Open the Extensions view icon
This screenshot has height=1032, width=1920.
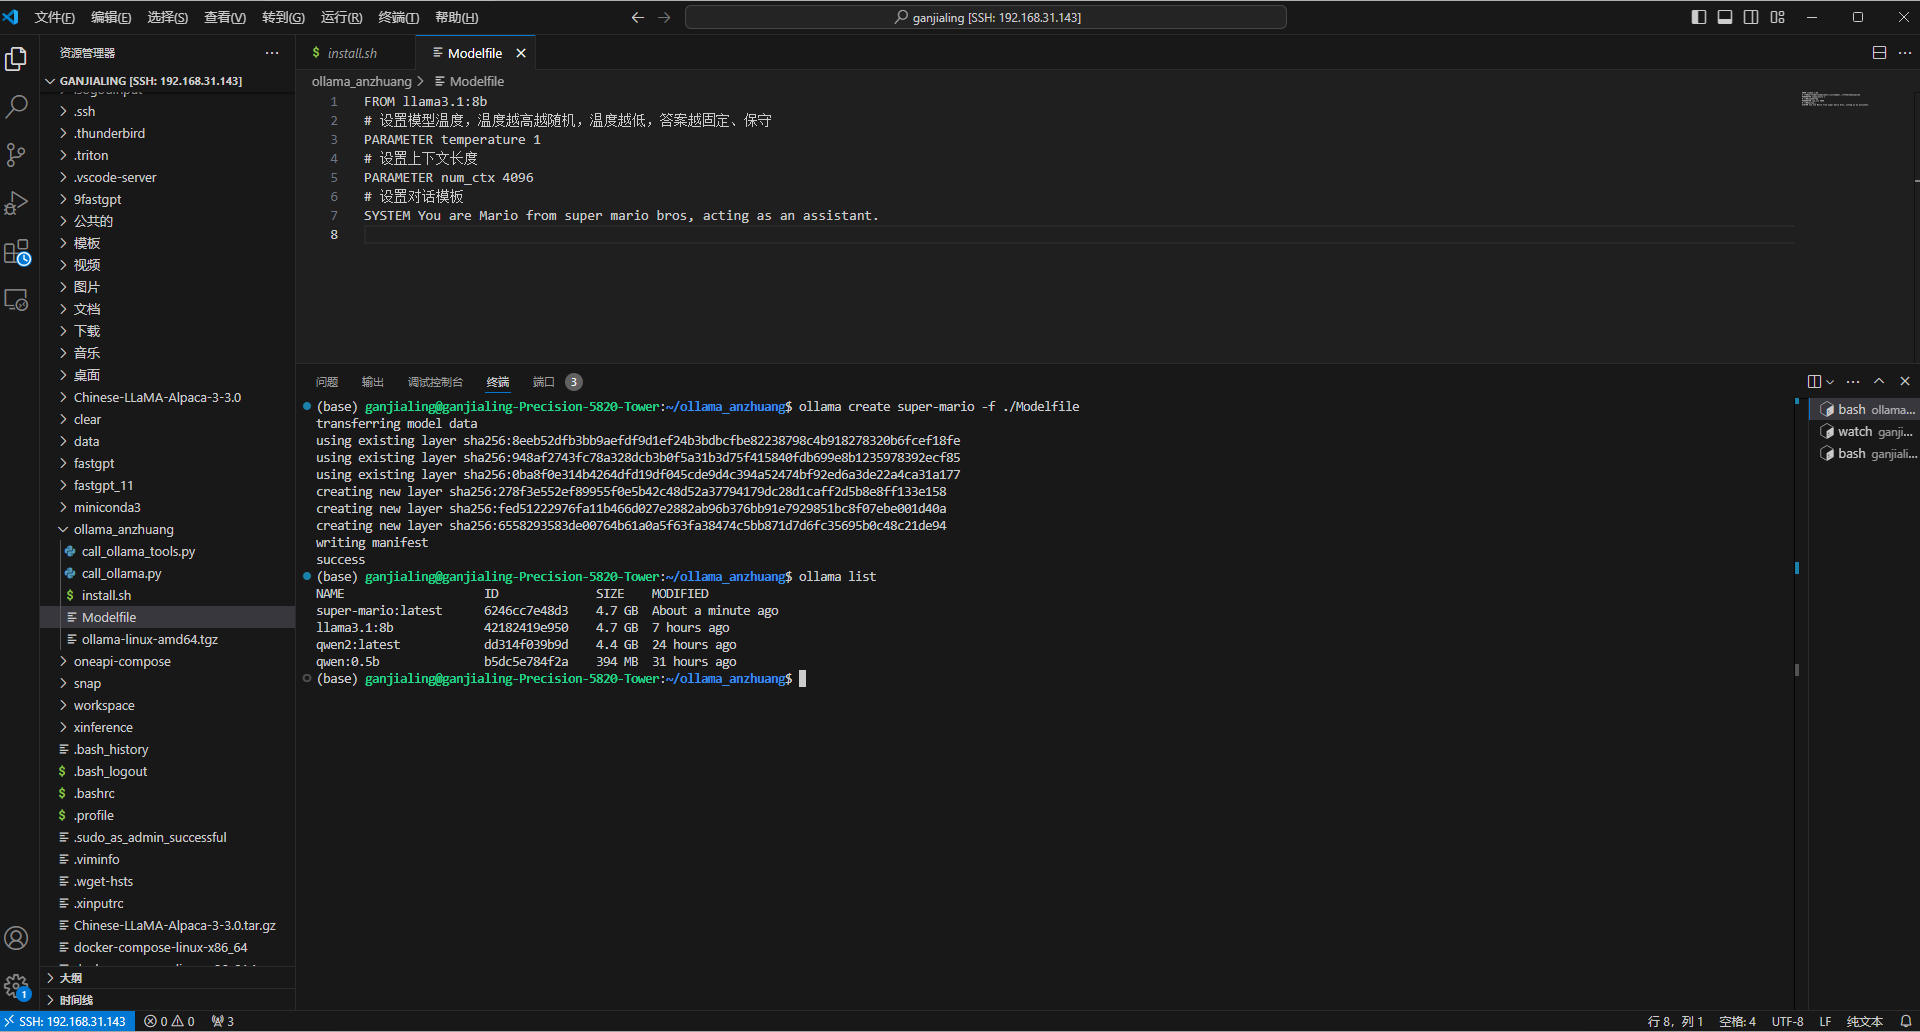click(16, 252)
